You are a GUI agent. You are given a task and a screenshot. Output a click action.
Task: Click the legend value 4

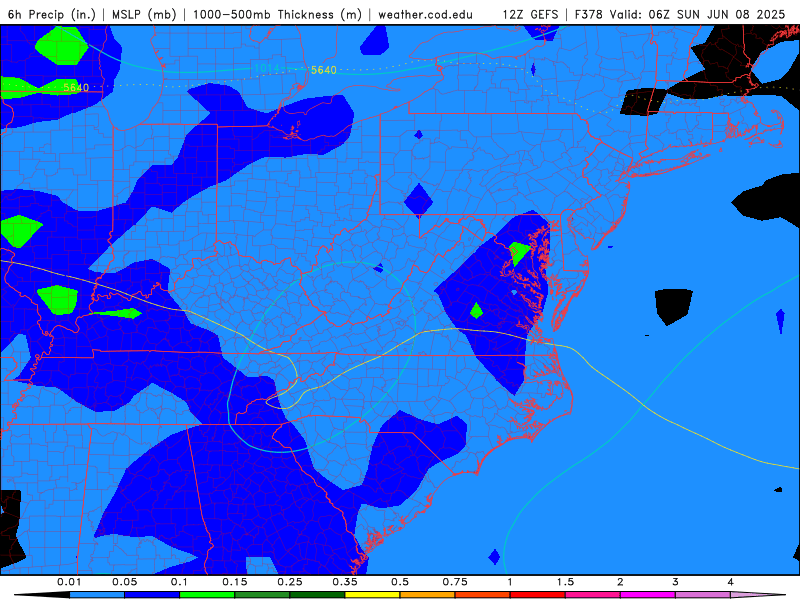click(731, 582)
